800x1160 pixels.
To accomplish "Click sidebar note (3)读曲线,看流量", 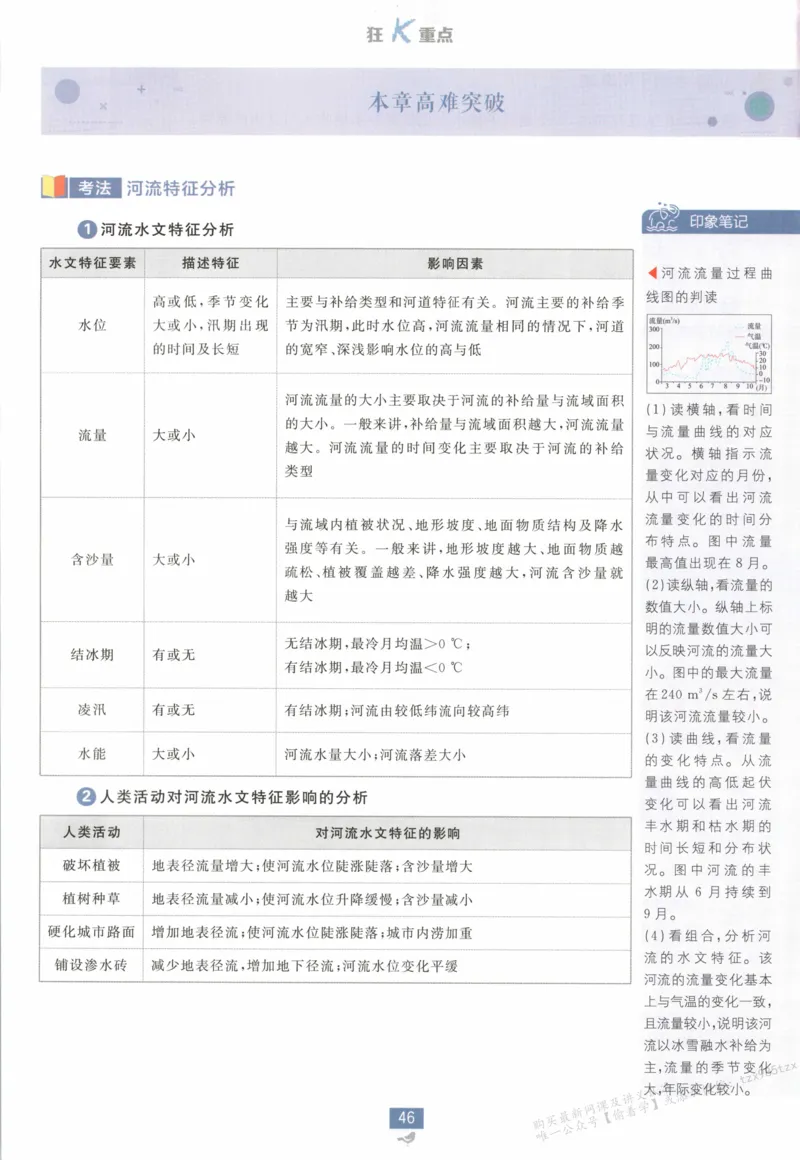I will [x=709, y=738].
